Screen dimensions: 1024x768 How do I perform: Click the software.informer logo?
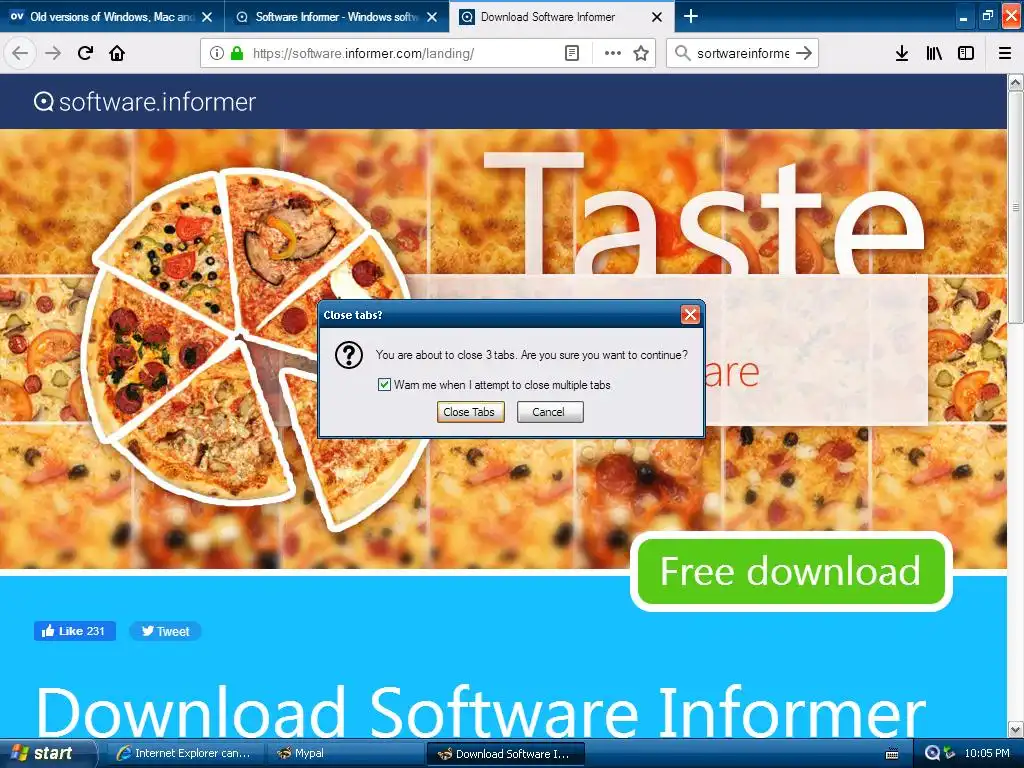coord(144,102)
